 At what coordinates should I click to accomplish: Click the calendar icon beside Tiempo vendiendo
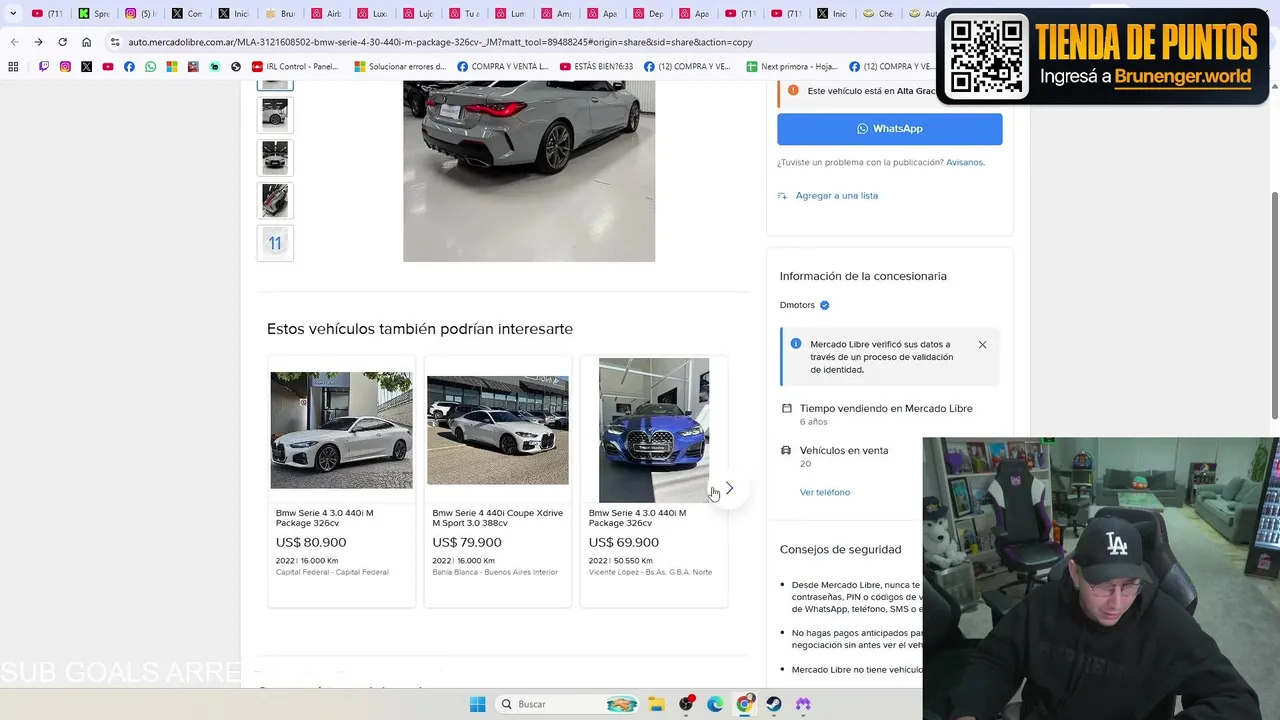tap(787, 408)
